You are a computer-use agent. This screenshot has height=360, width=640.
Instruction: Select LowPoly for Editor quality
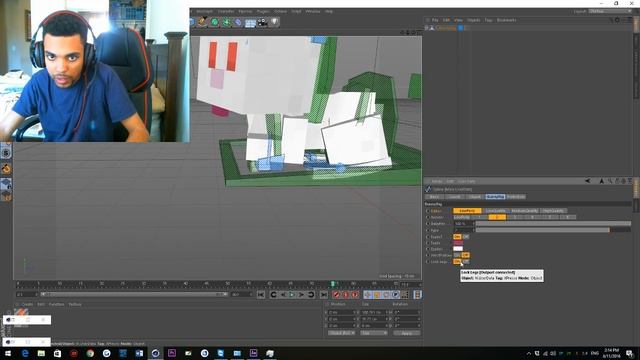(x=467, y=211)
